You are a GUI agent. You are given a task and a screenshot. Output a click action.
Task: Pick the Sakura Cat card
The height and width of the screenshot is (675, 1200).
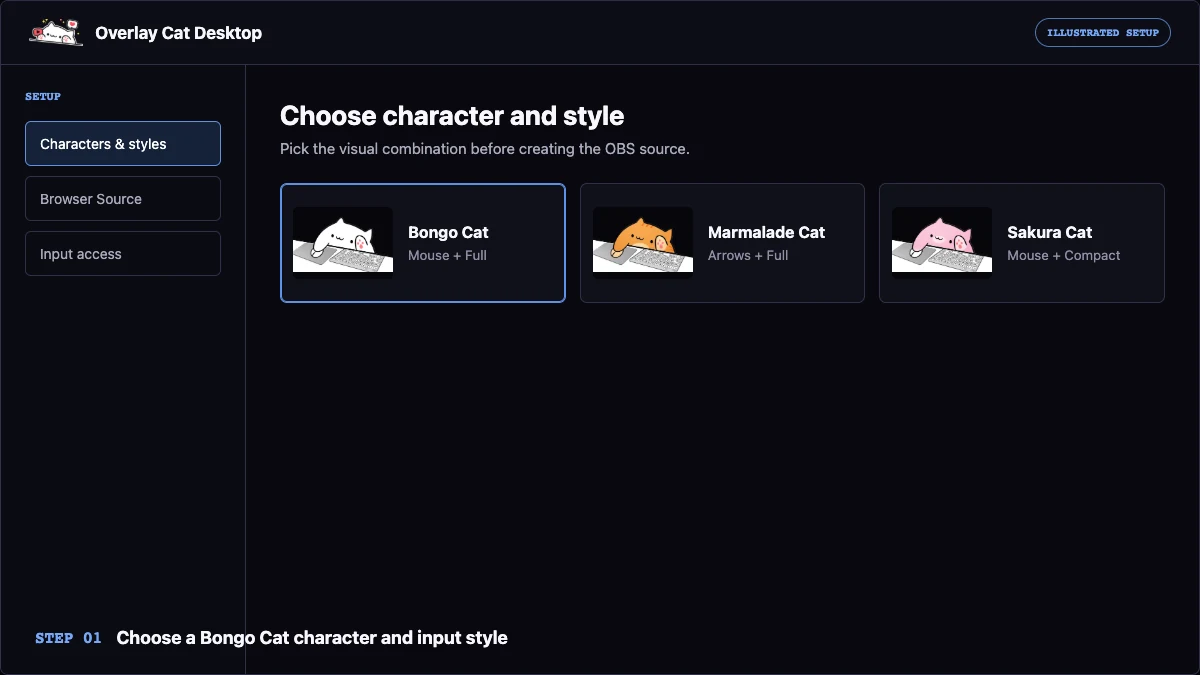1022,243
